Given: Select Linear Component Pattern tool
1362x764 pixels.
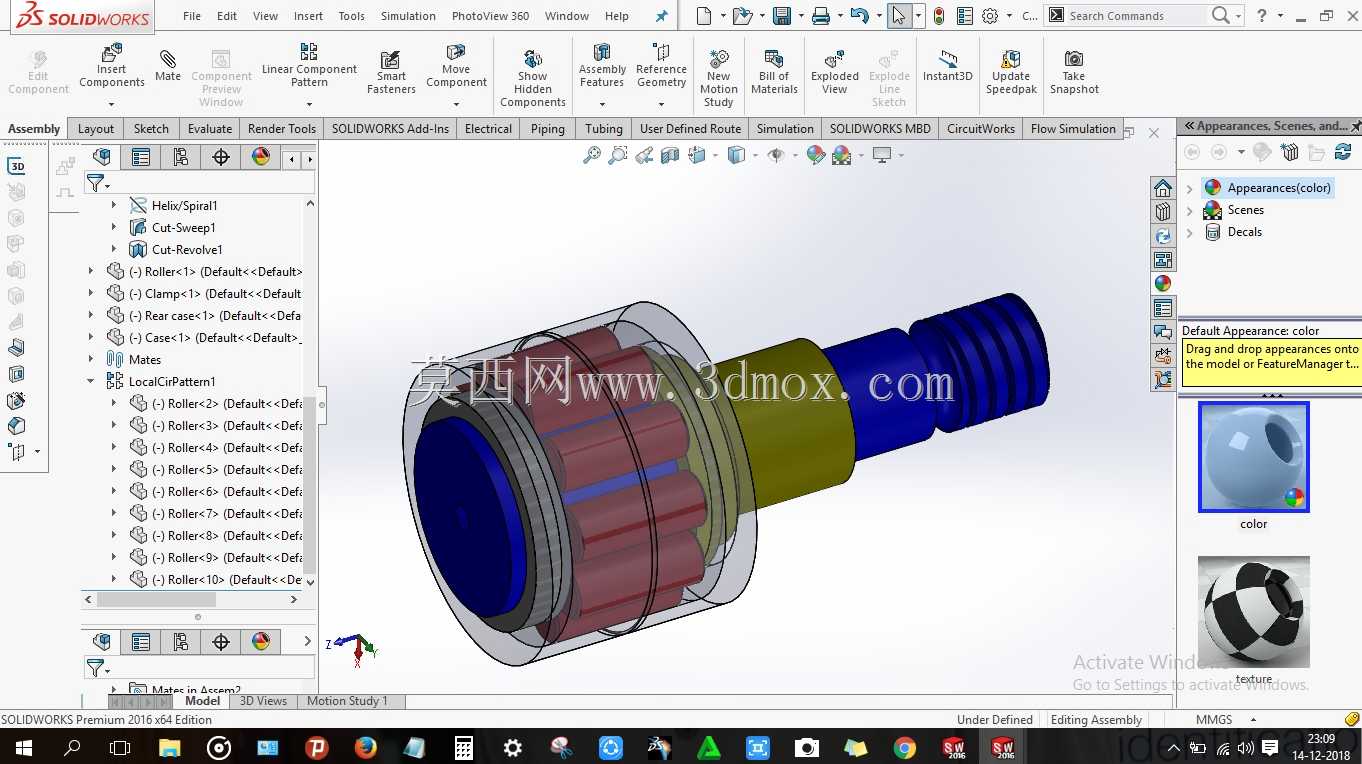Looking at the screenshot, I should coord(309,65).
